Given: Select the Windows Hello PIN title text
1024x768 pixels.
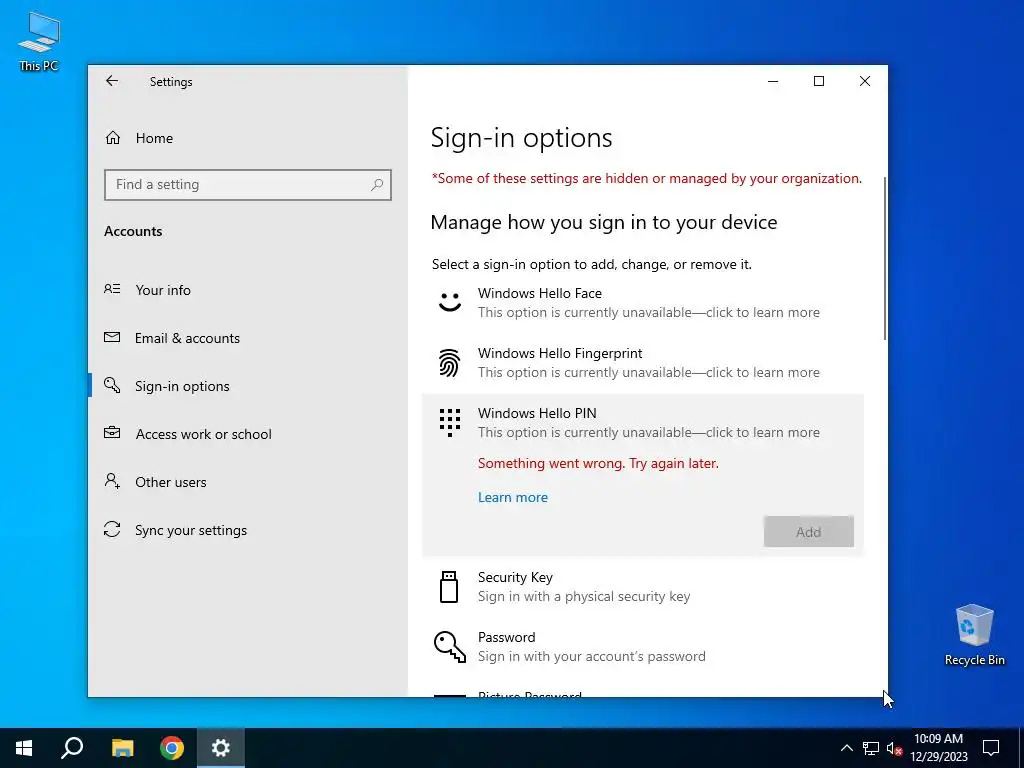Looking at the screenshot, I should point(537,413).
